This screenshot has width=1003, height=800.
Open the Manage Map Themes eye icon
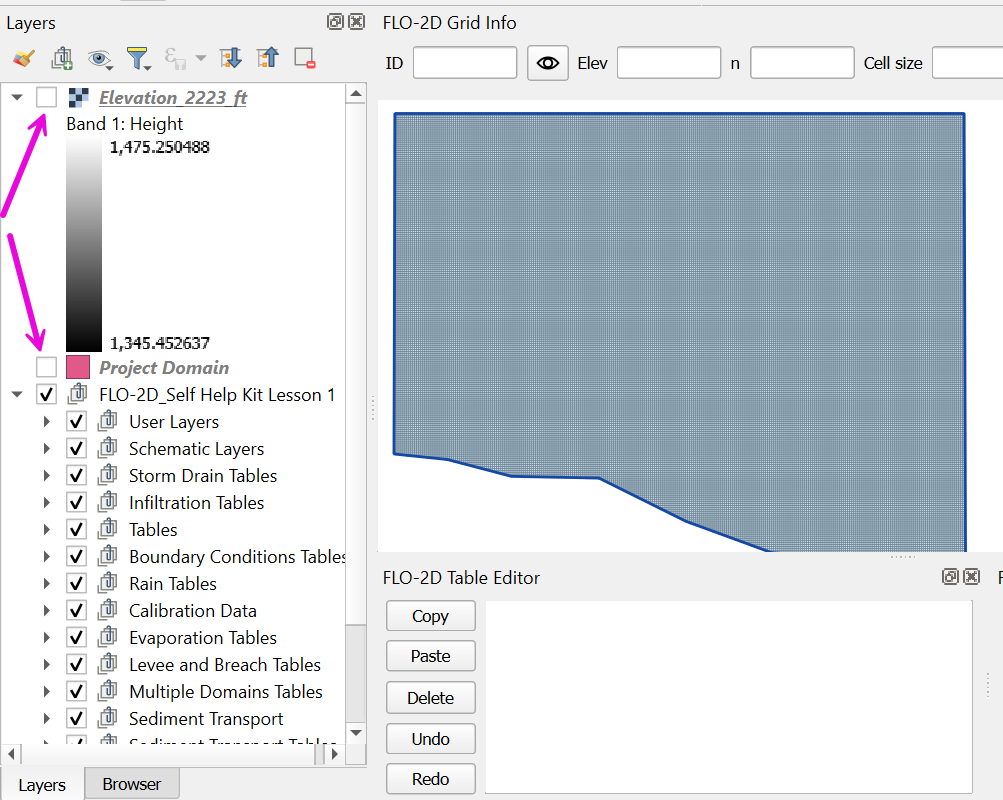click(x=99, y=59)
